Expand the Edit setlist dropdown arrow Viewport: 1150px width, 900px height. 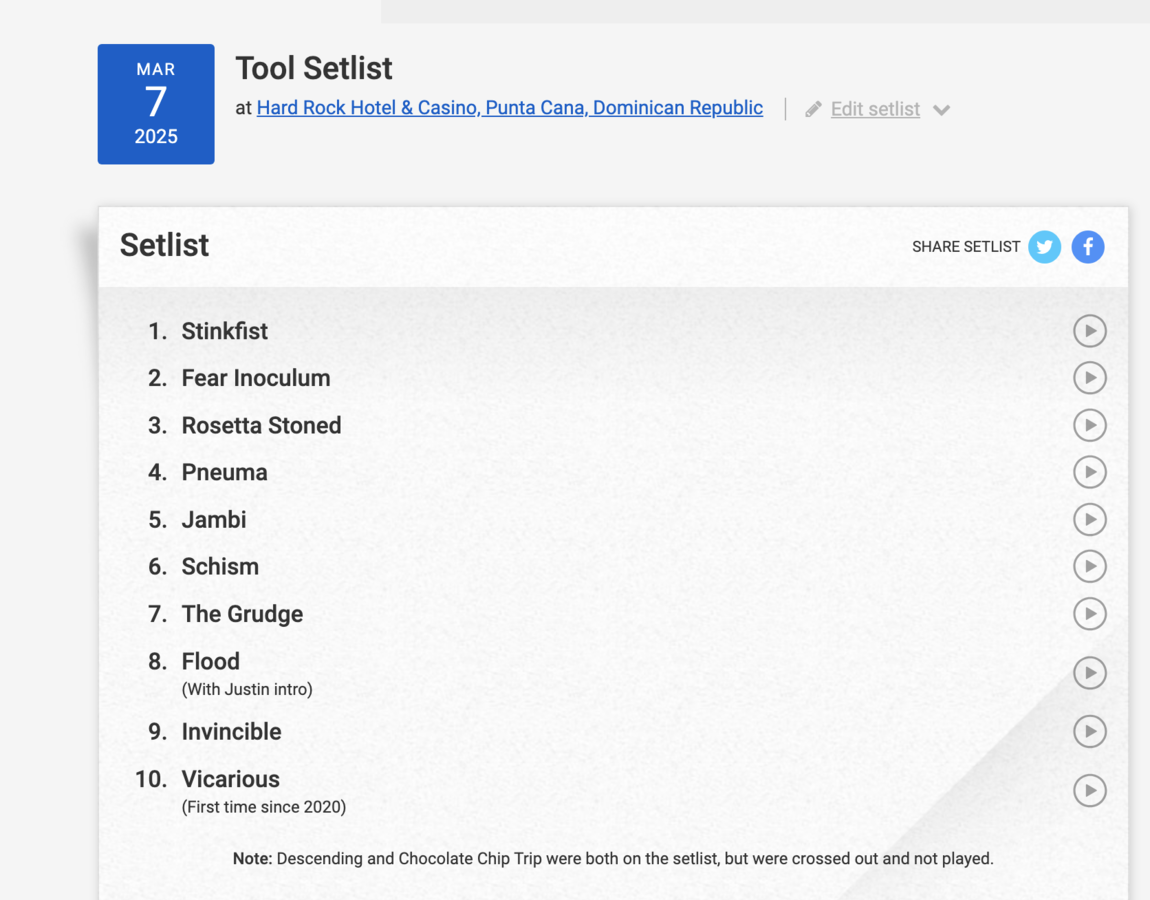click(x=941, y=110)
